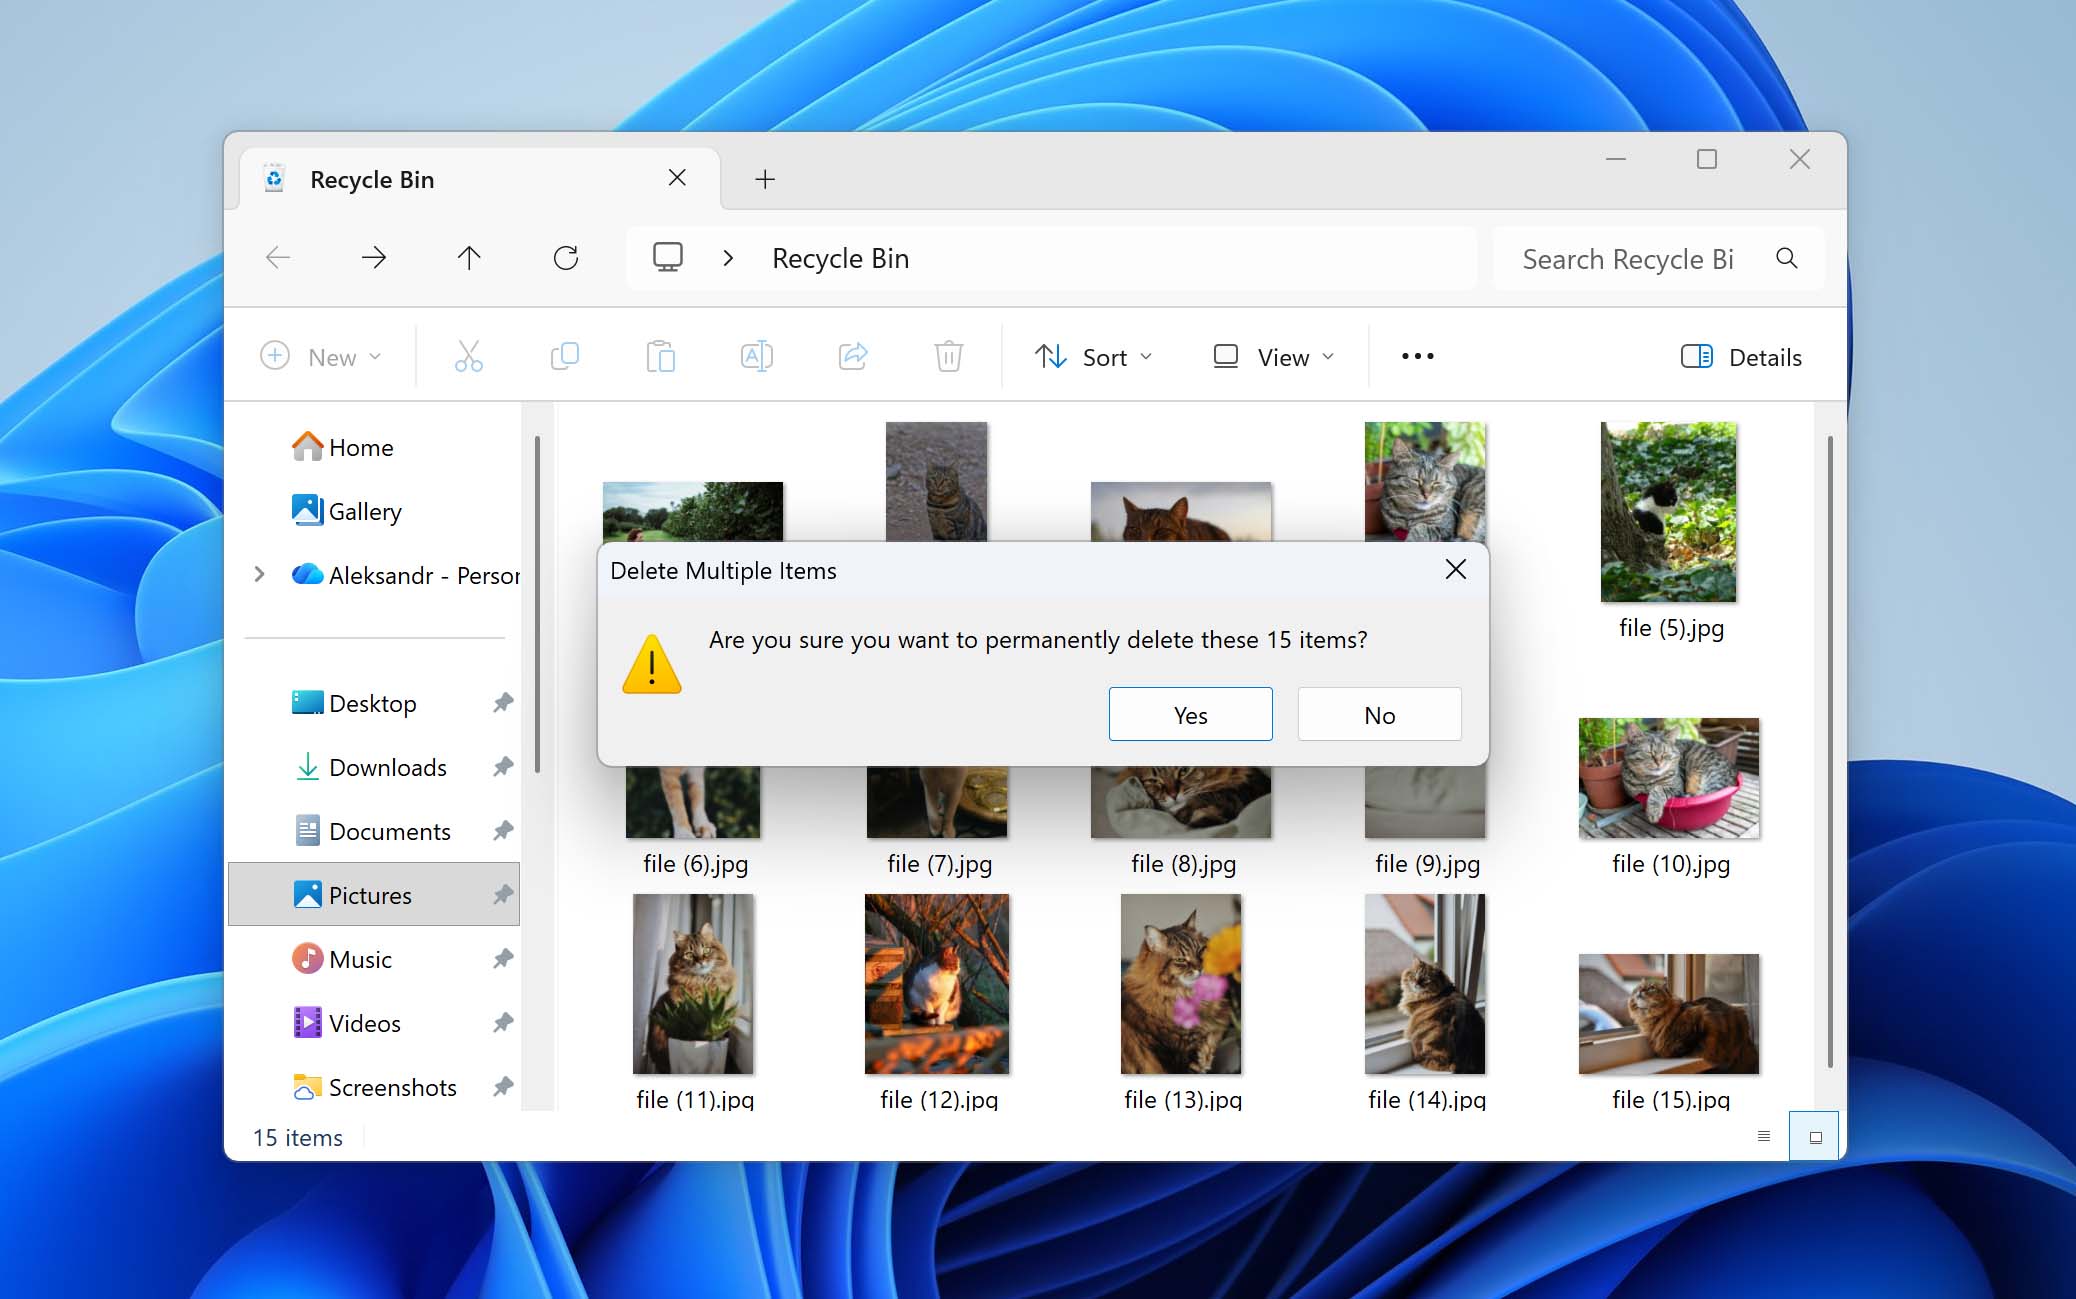
Task: Select the Recycle Bin tab
Action: click(x=373, y=179)
